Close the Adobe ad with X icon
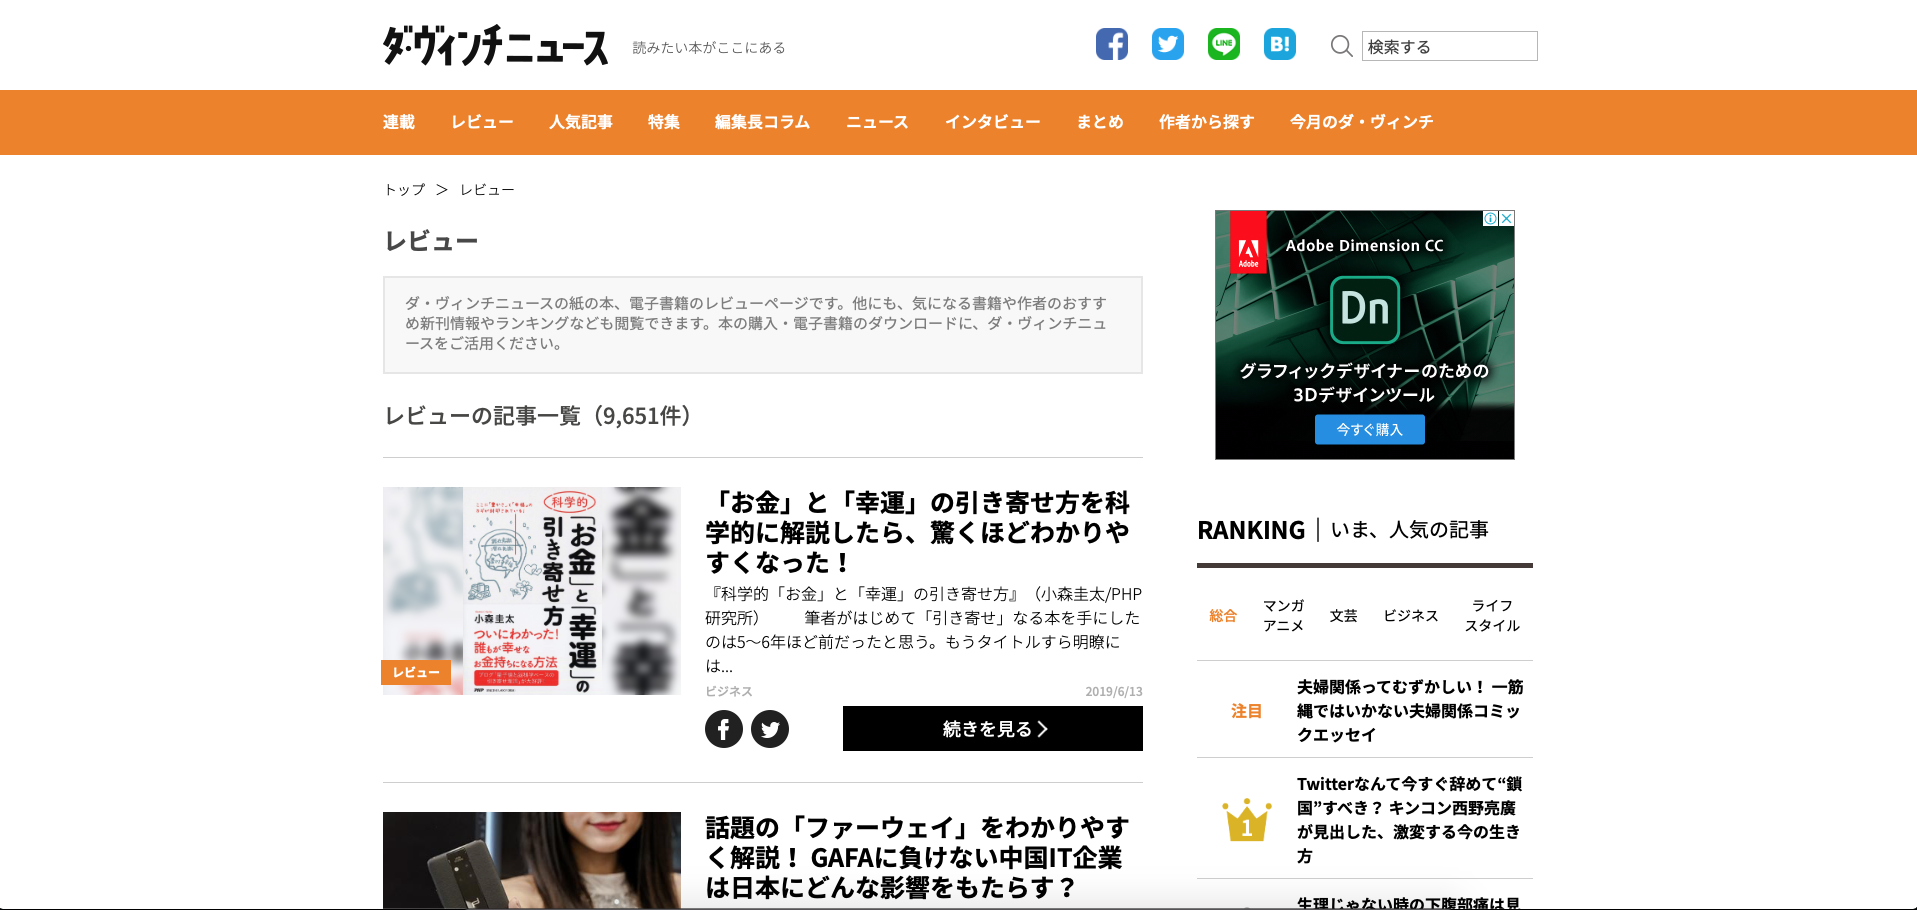The image size is (1917, 910). click(x=1506, y=218)
